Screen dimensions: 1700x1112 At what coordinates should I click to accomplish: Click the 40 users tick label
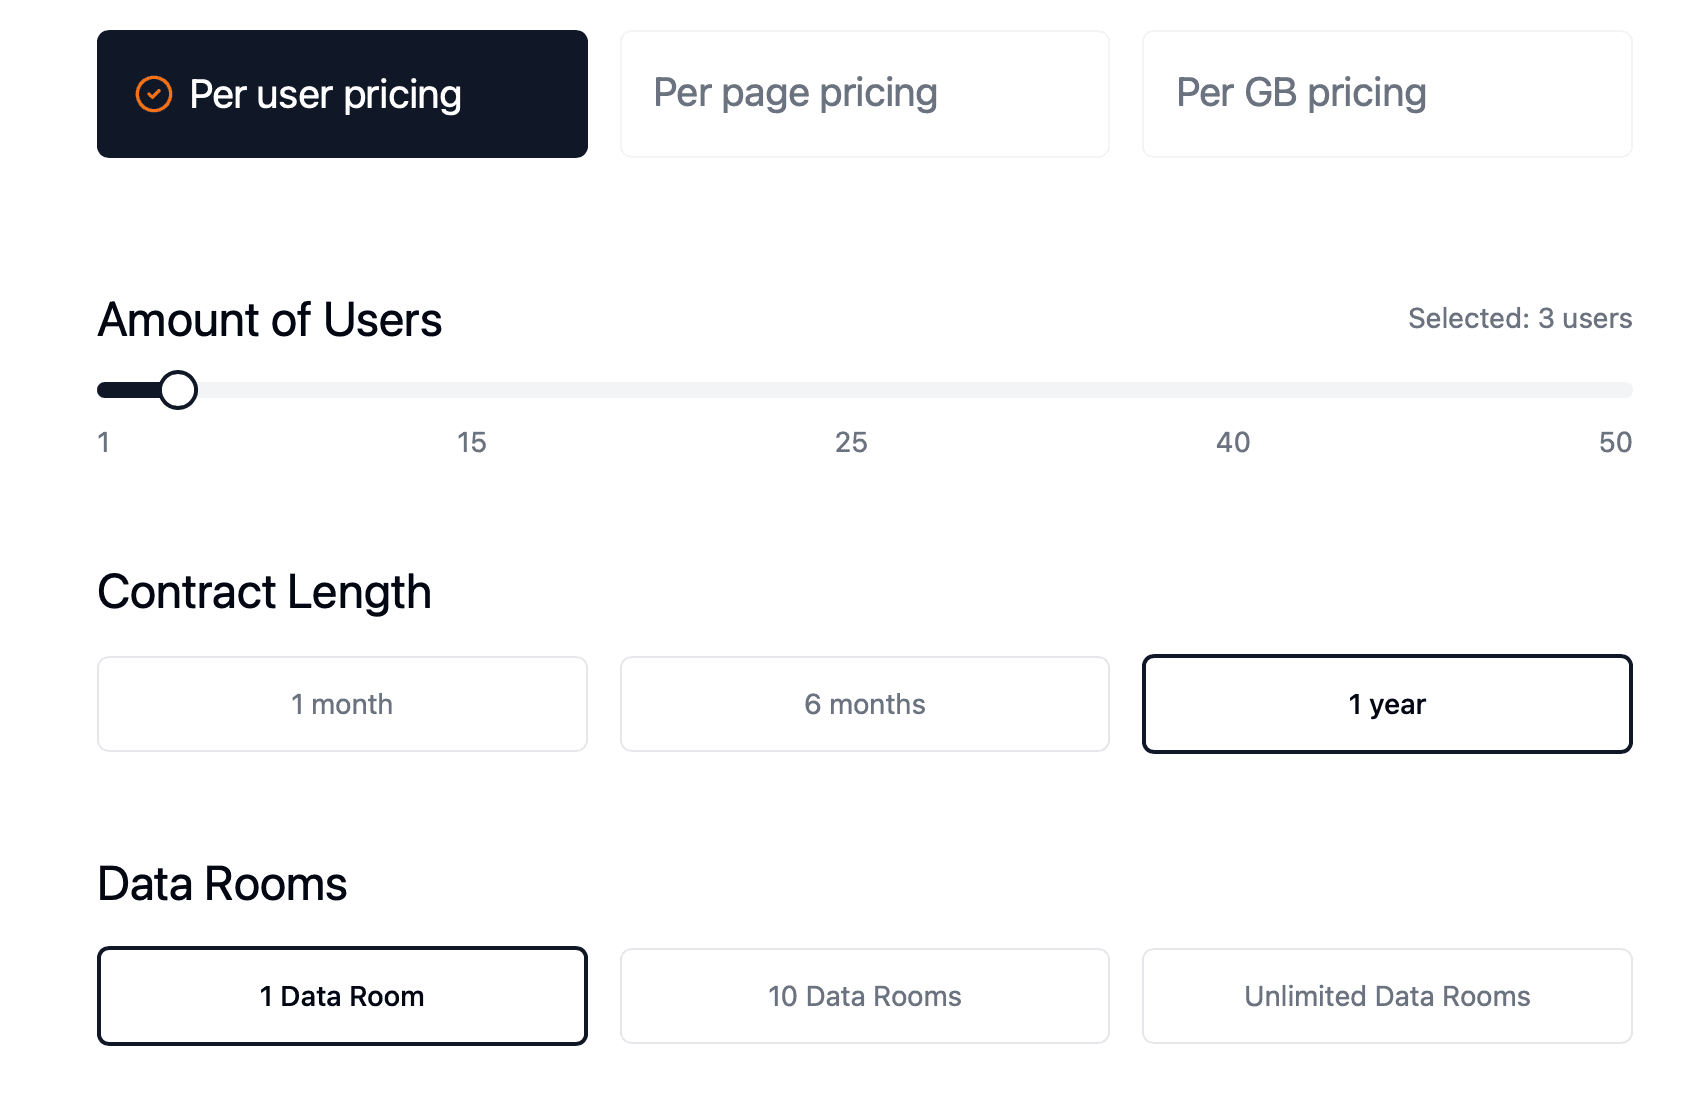(1233, 442)
